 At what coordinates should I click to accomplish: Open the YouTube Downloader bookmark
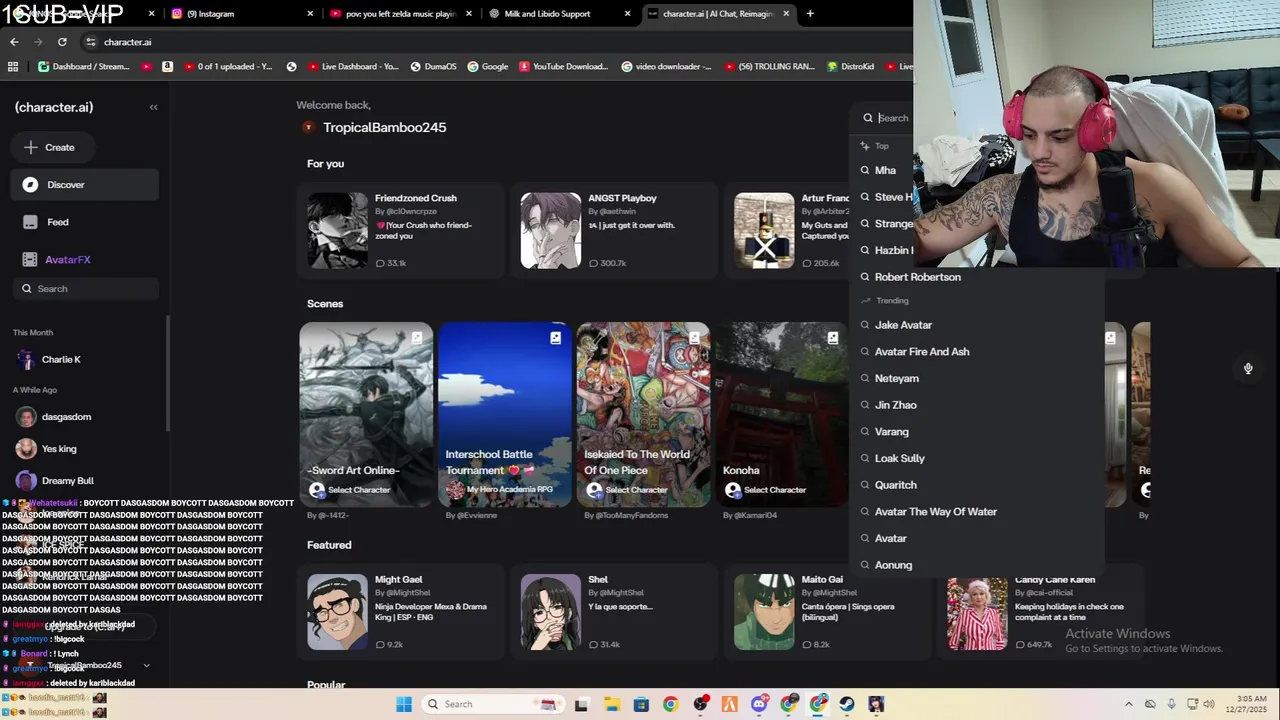coord(562,67)
